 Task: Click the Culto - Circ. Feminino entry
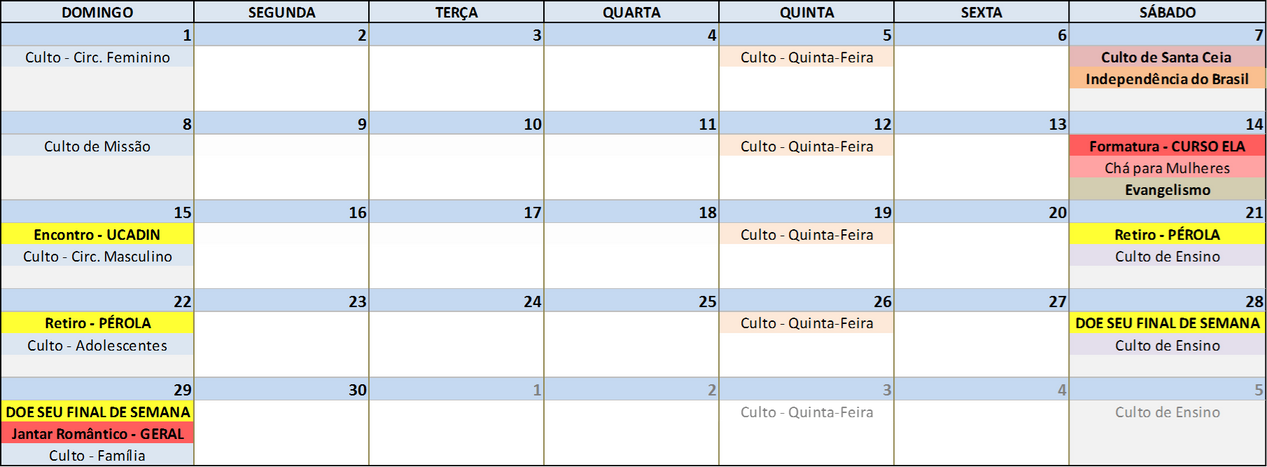(97, 57)
